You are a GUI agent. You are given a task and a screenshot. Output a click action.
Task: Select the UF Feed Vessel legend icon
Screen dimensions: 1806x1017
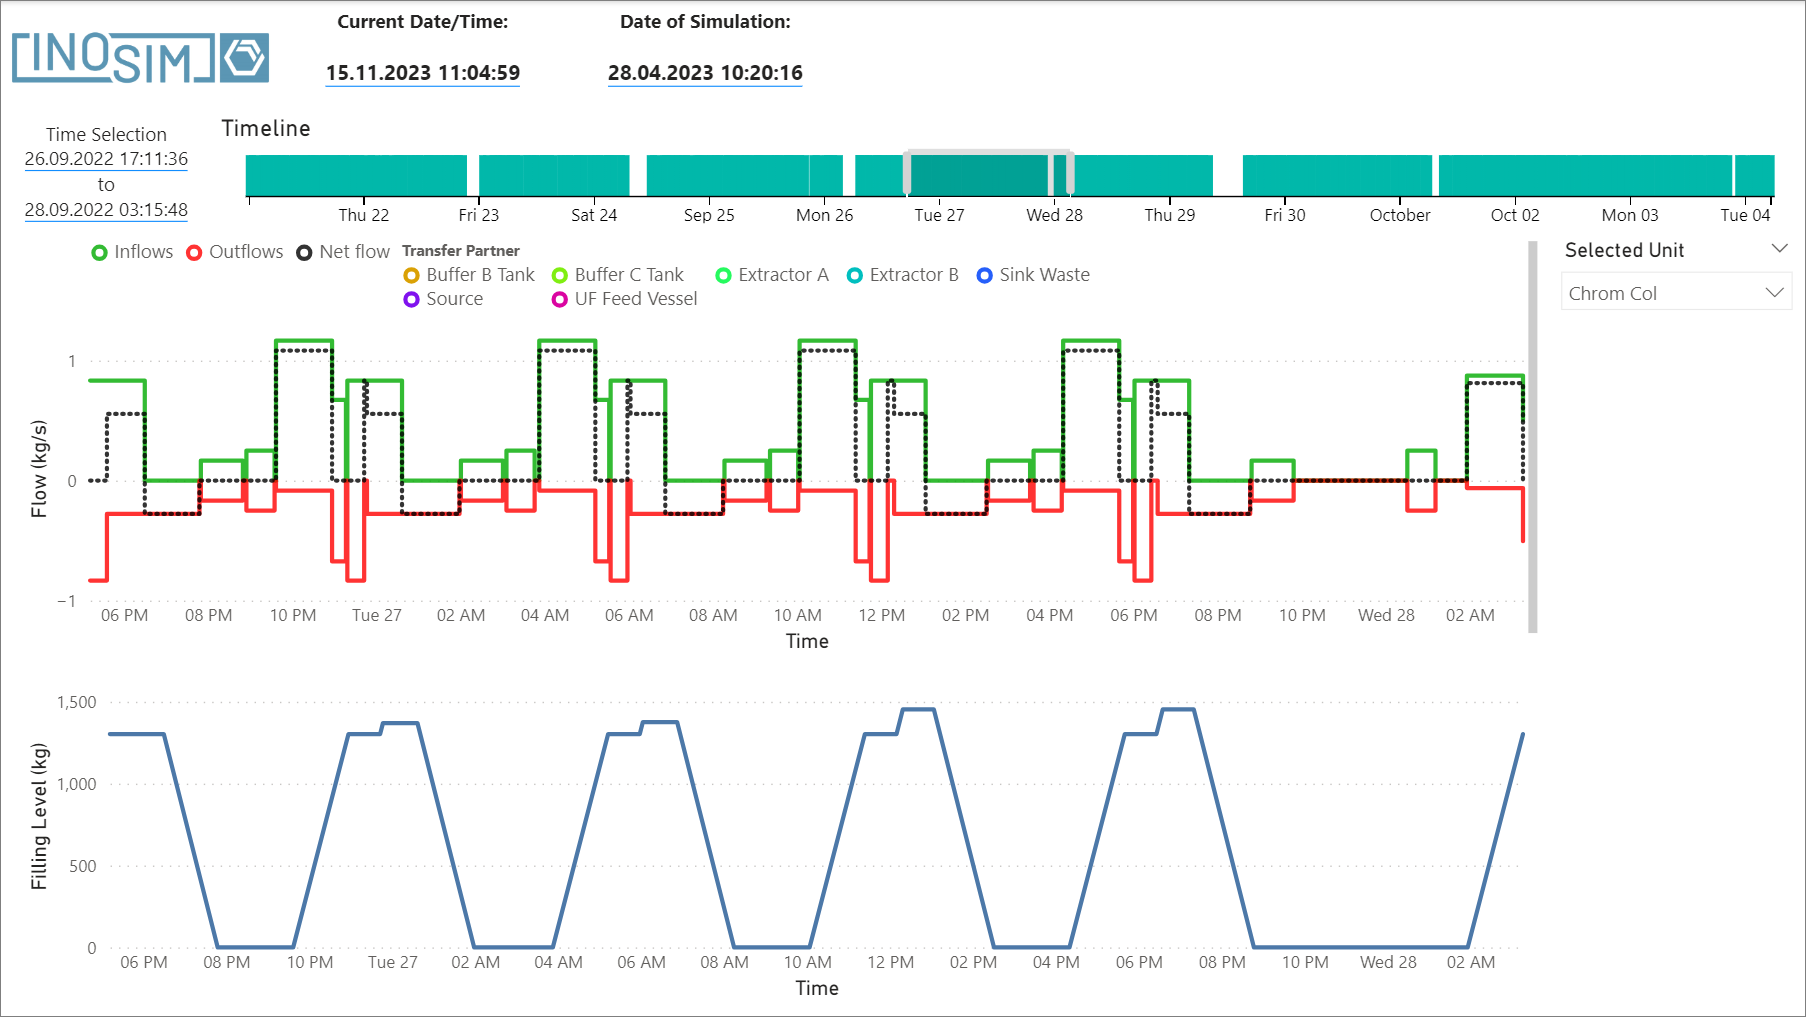tap(560, 298)
